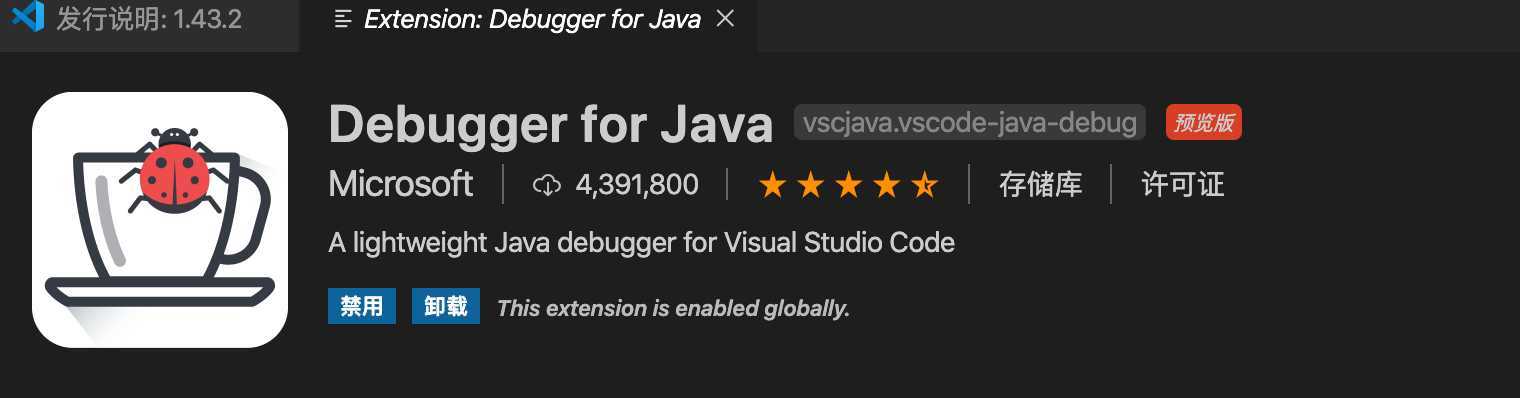The height and width of the screenshot is (398, 1520).
Task: Click the lightweight Java debugger description text
Action: pos(641,243)
